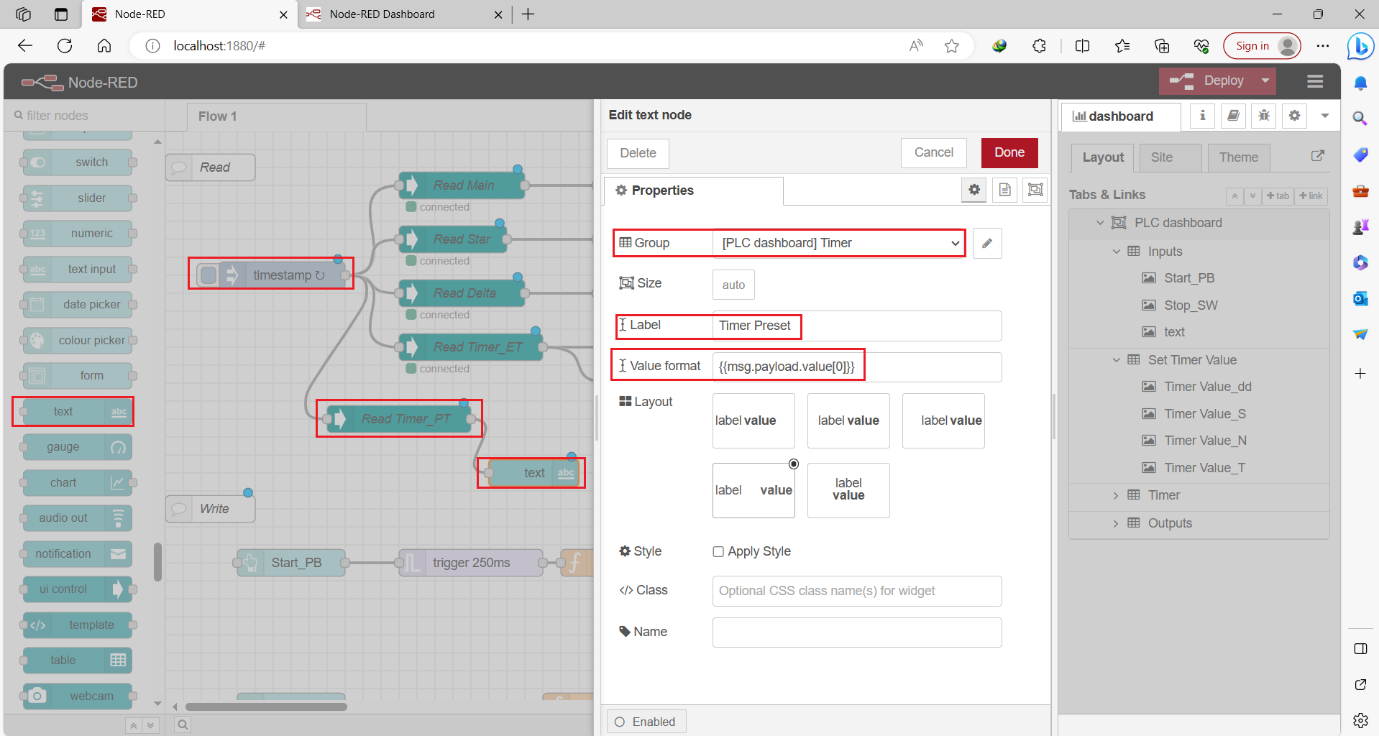Open the Node-RED main hamburger menu

pos(1315,81)
